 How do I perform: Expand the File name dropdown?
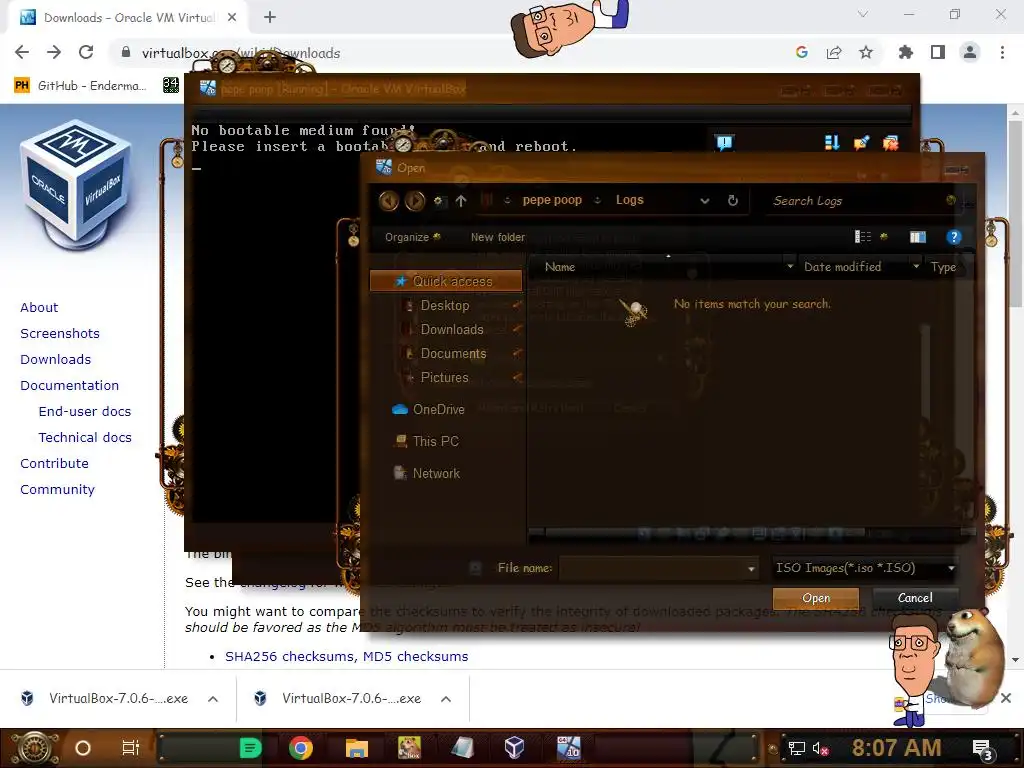751,569
